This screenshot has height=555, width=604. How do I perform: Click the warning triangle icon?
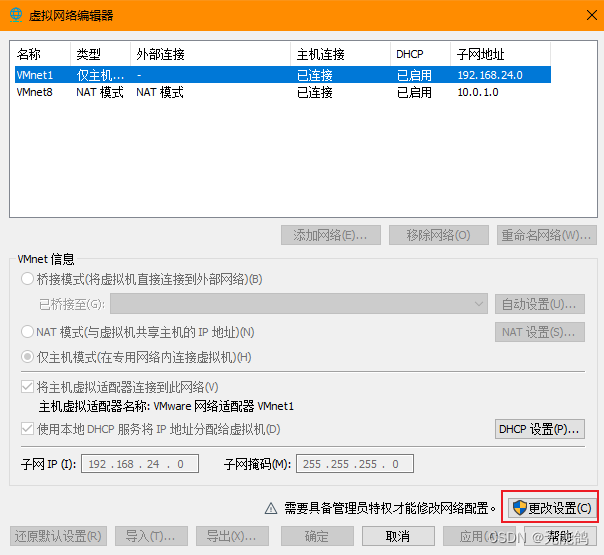(271, 508)
